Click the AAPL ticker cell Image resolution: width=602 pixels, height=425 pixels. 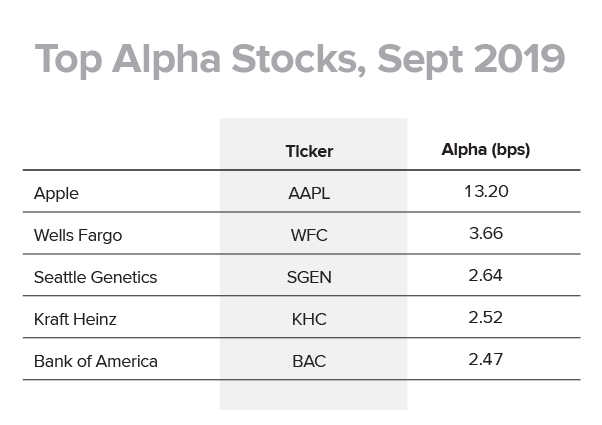click(x=309, y=193)
